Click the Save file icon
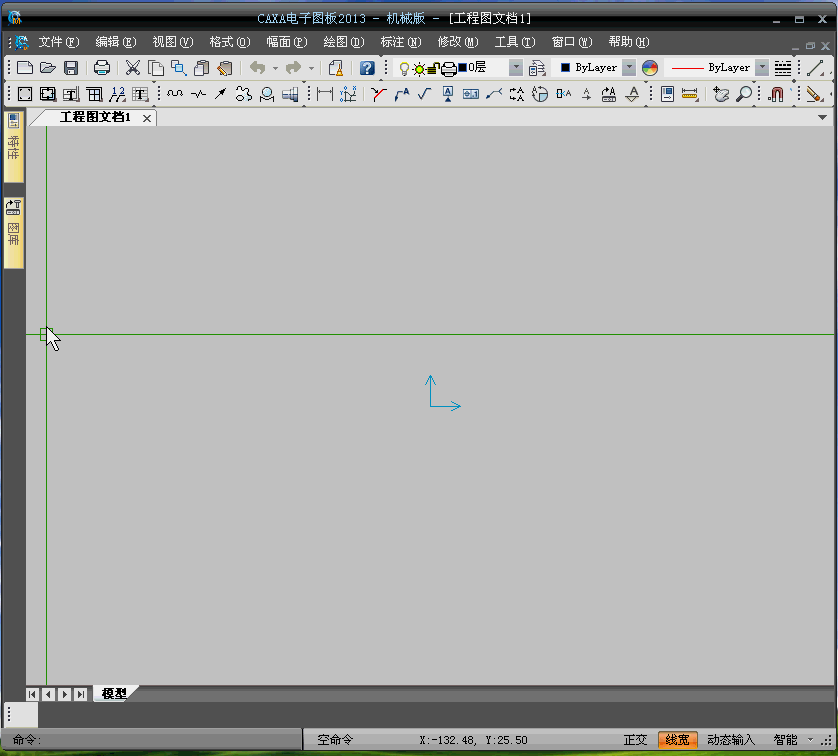Screen dimensions: 838x756 coord(71,68)
